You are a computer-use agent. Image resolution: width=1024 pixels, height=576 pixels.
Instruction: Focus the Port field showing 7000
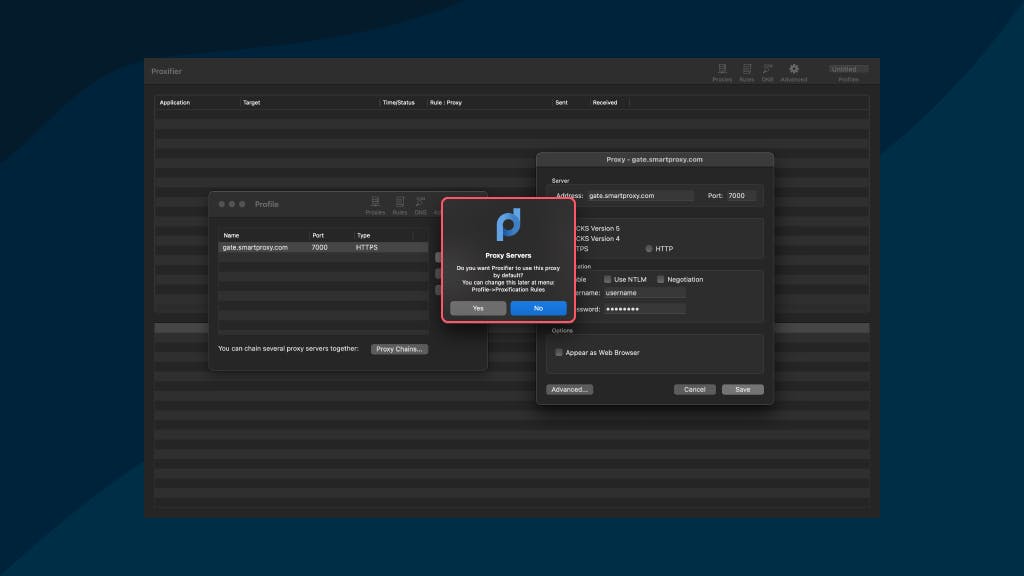741,196
